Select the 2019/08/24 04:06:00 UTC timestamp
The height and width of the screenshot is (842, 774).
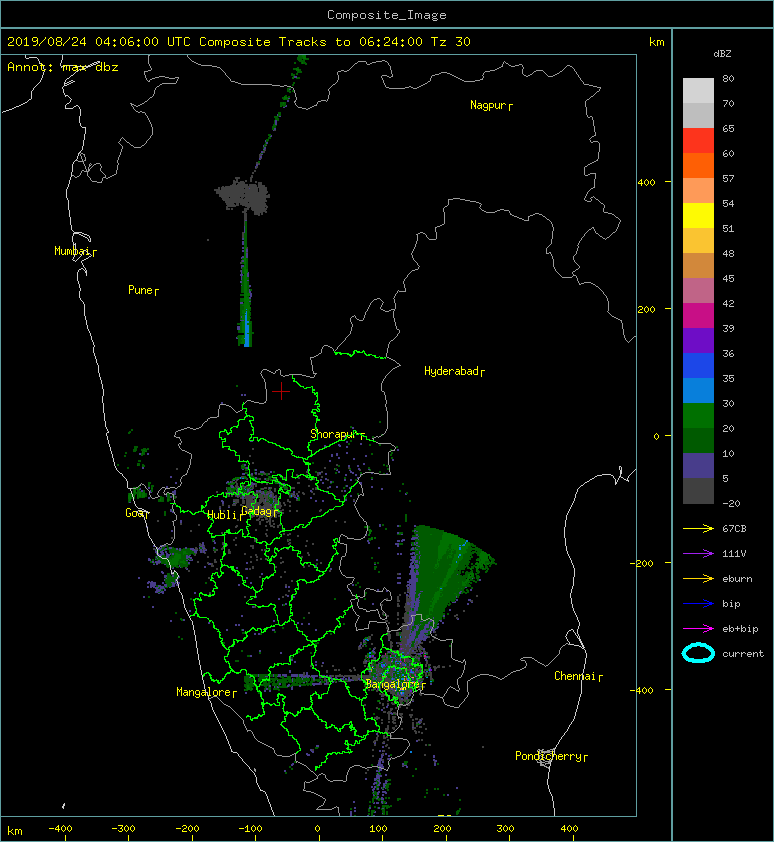pos(99,42)
